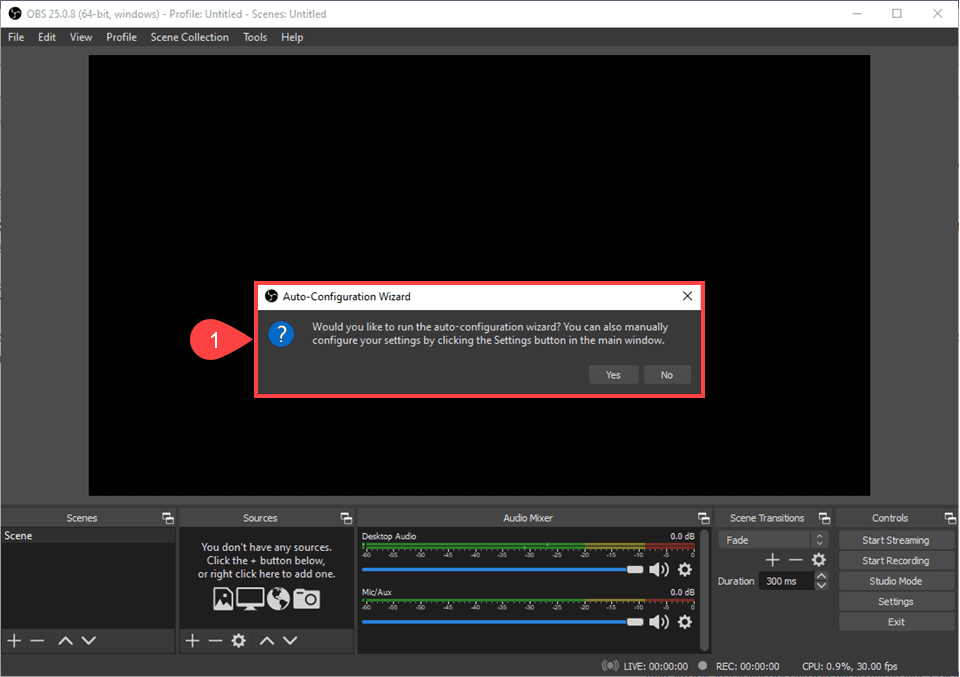This screenshot has height=677, width=960.
Task: Open Mic/Aux settings gear
Action: [x=685, y=622]
